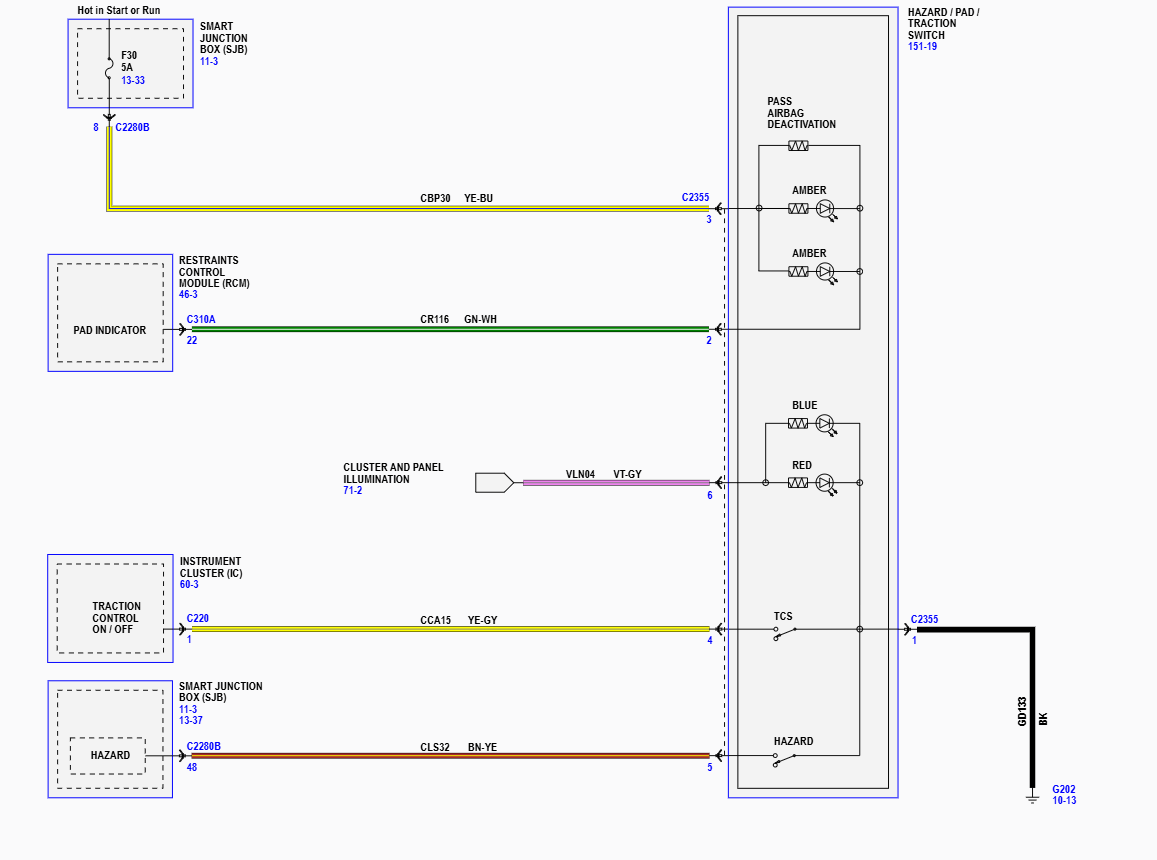This screenshot has width=1157, height=860.
Task: Toggle the TCS switch symbol
Action: pyautogui.click(x=785, y=631)
